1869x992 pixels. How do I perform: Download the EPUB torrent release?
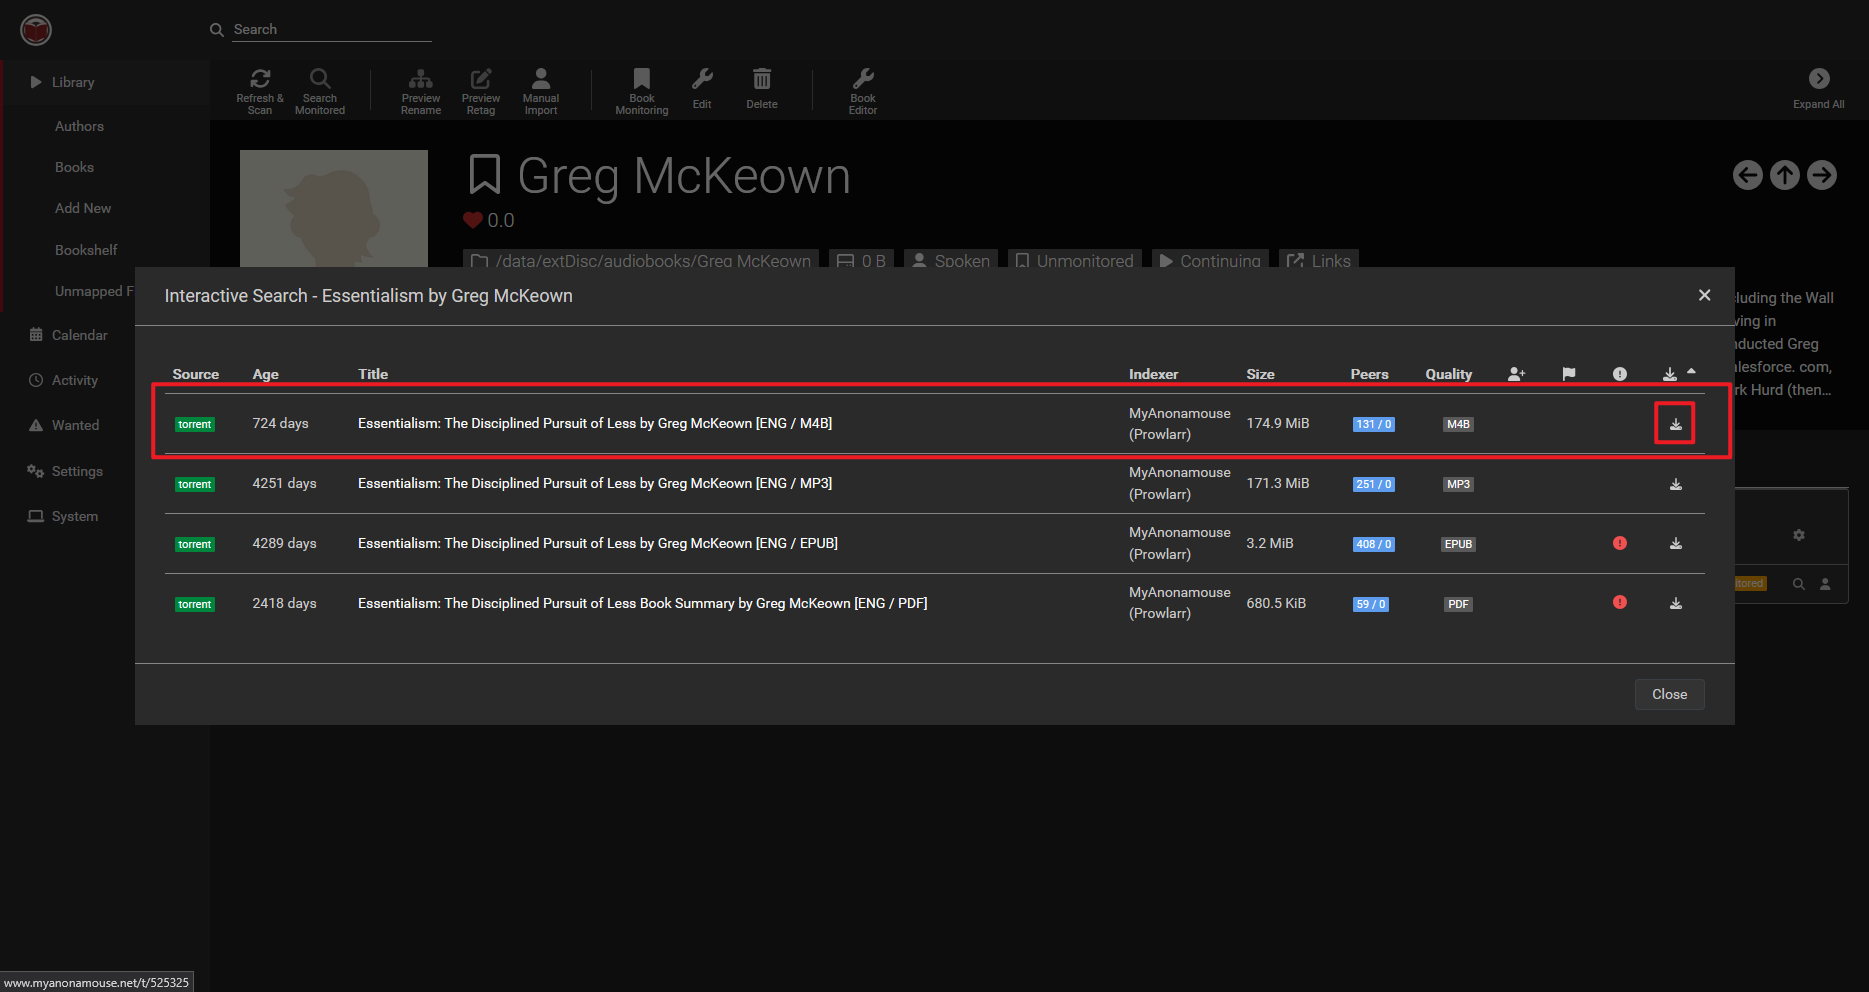point(1675,544)
